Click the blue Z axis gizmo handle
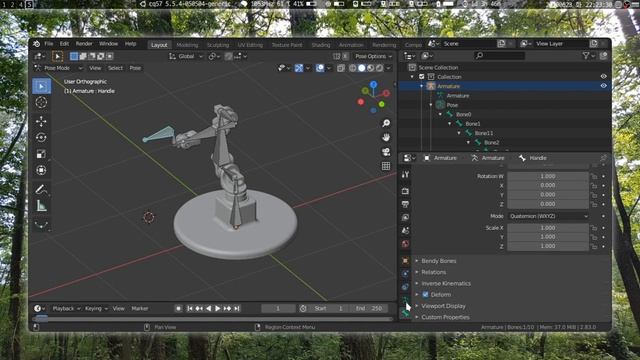The height and width of the screenshot is (360, 640). (x=373, y=84)
